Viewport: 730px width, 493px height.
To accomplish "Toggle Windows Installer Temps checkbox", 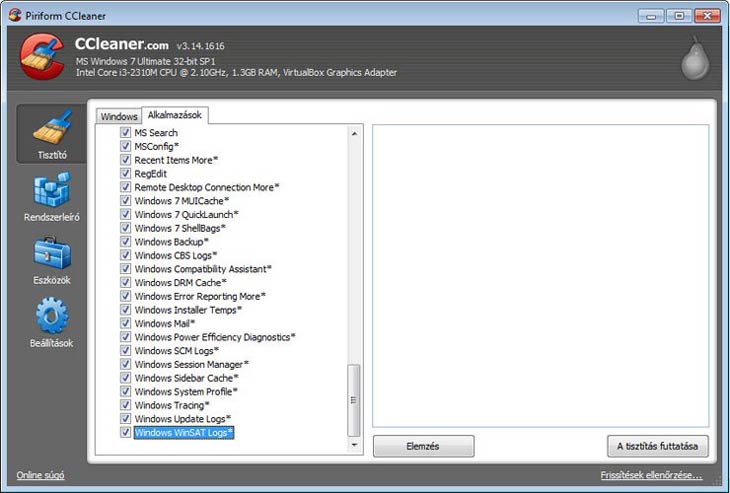I will coord(125,309).
